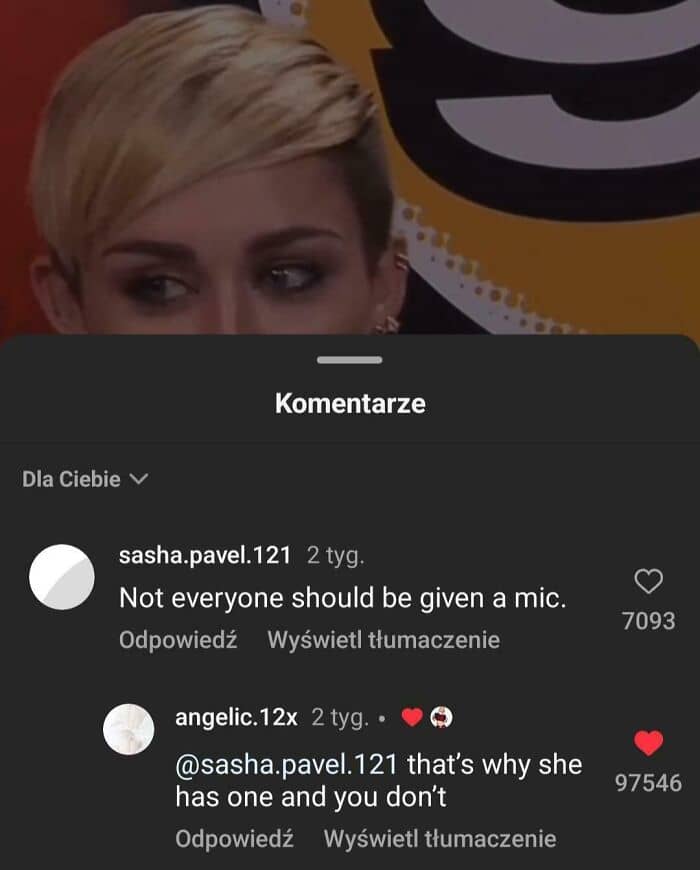The image size is (700, 870).
Task: Tap the @sasha.pavel.121 mention in reply
Action: 286,765
